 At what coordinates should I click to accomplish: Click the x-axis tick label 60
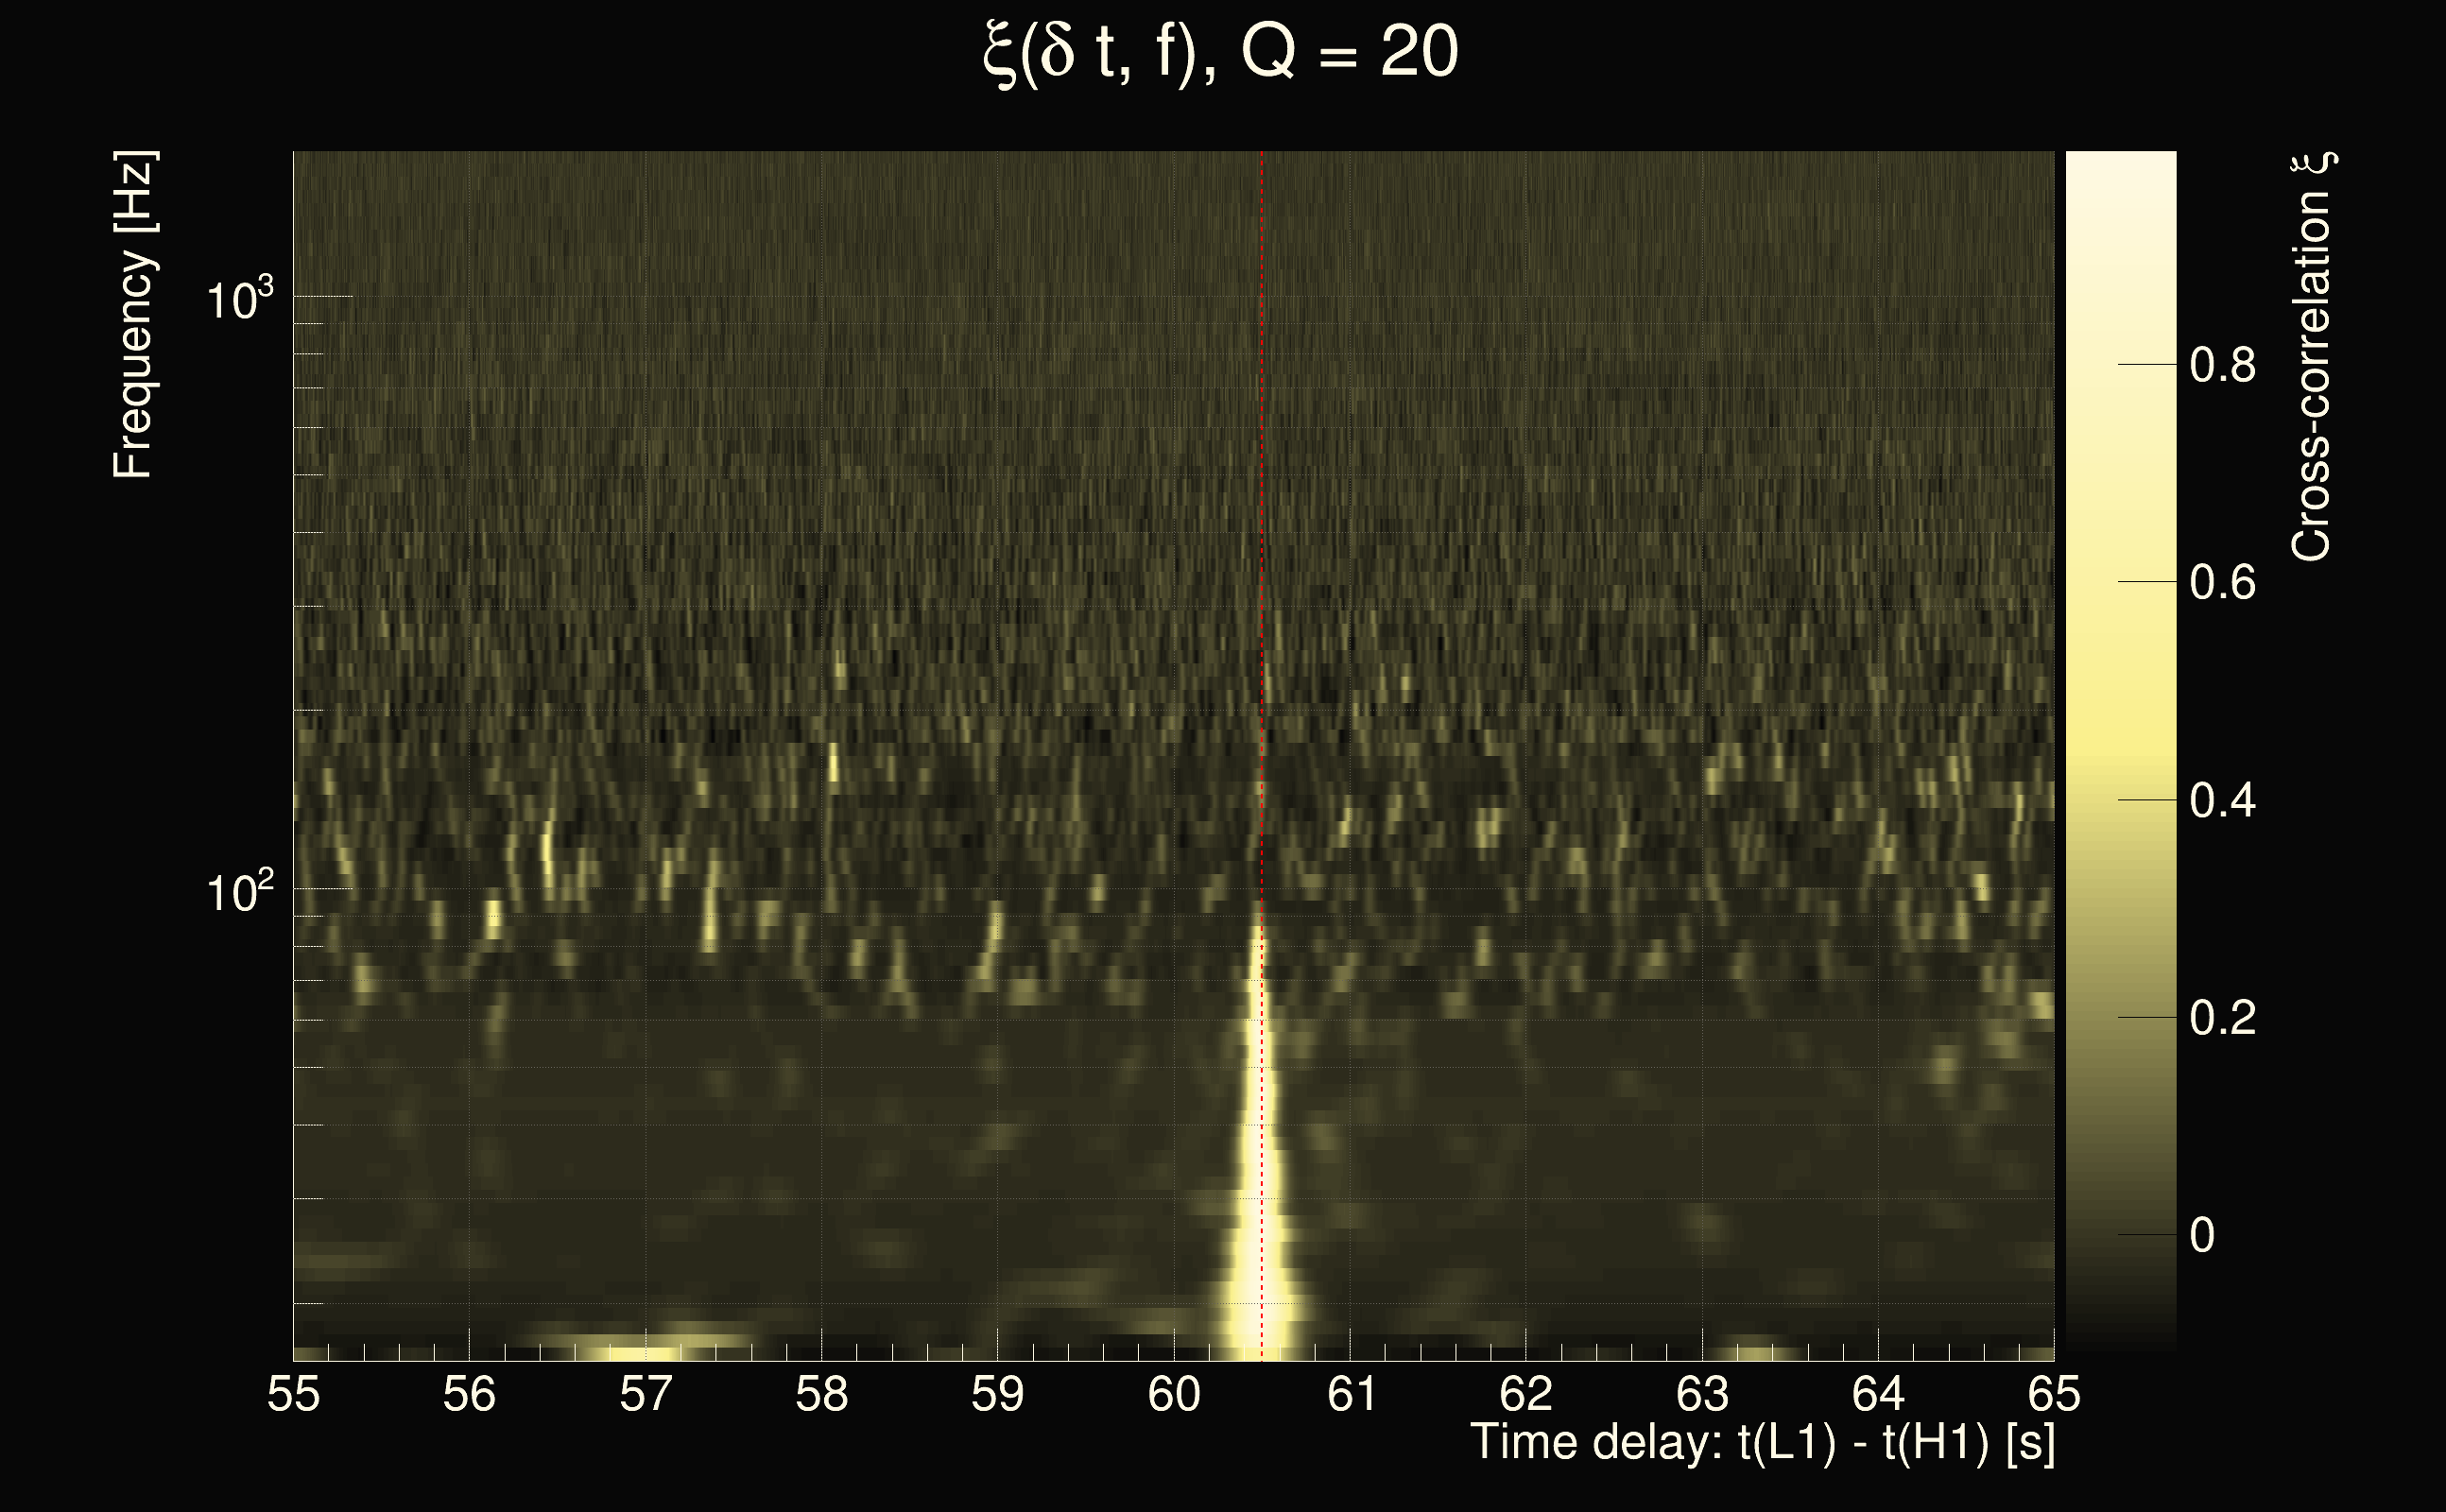[x=1174, y=1394]
